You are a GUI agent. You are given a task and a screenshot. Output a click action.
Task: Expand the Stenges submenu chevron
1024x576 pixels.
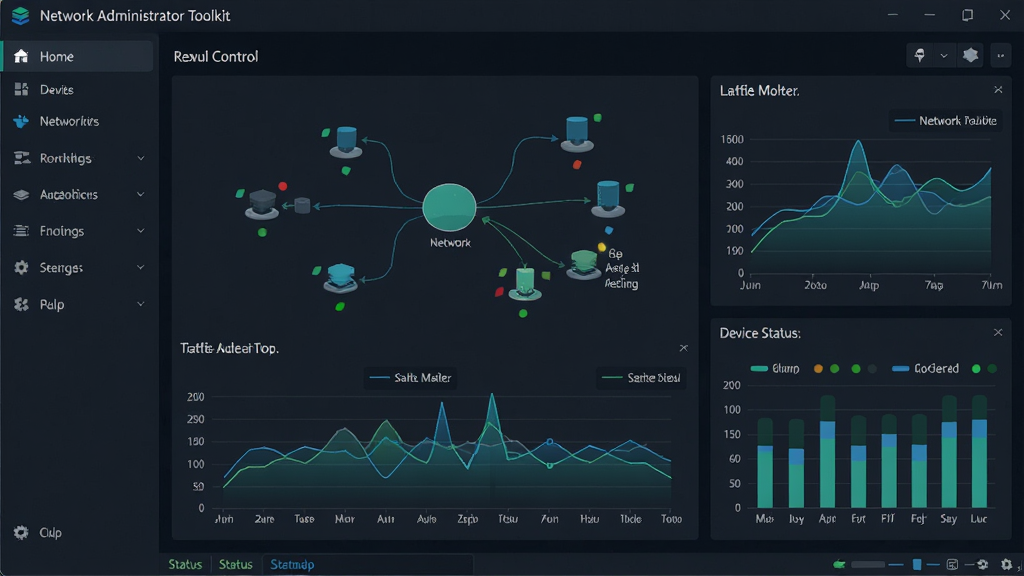pyautogui.click(x=140, y=268)
